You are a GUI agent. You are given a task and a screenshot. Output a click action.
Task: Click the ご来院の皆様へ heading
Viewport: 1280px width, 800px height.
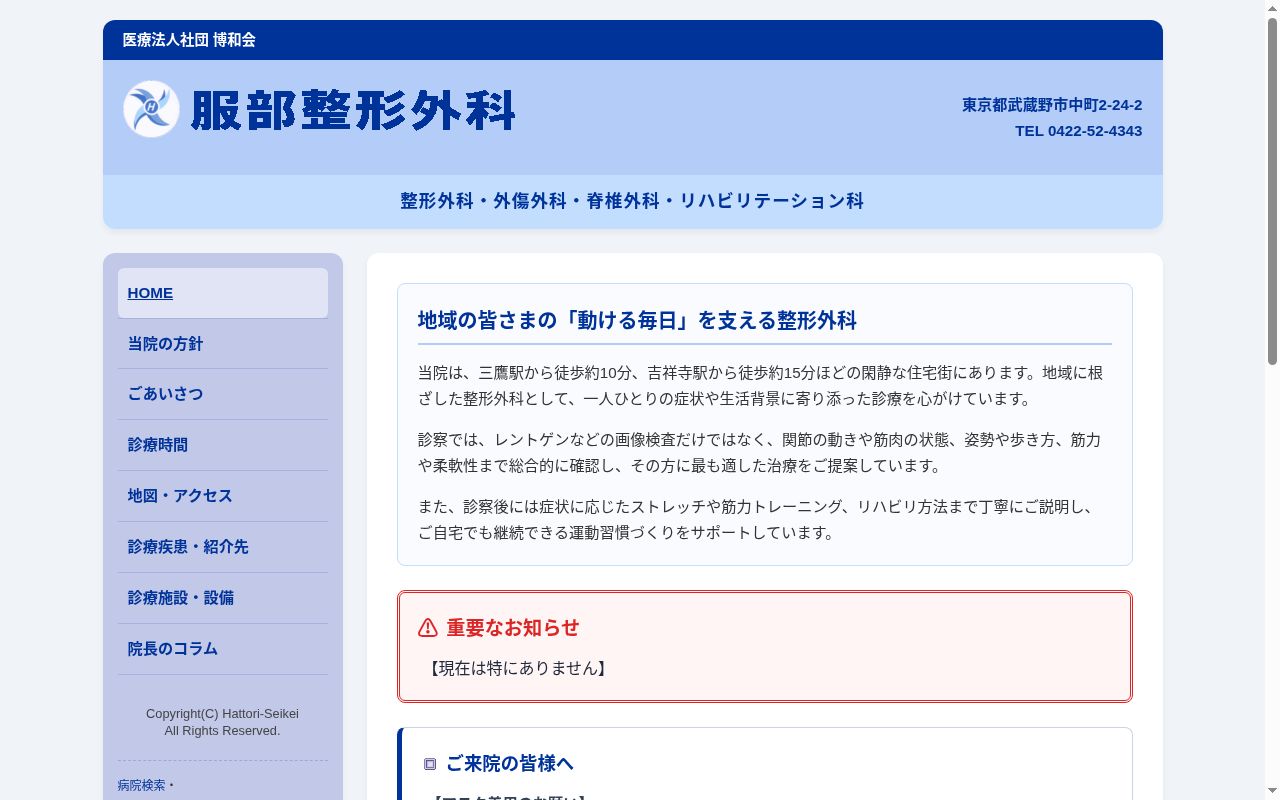click(510, 764)
